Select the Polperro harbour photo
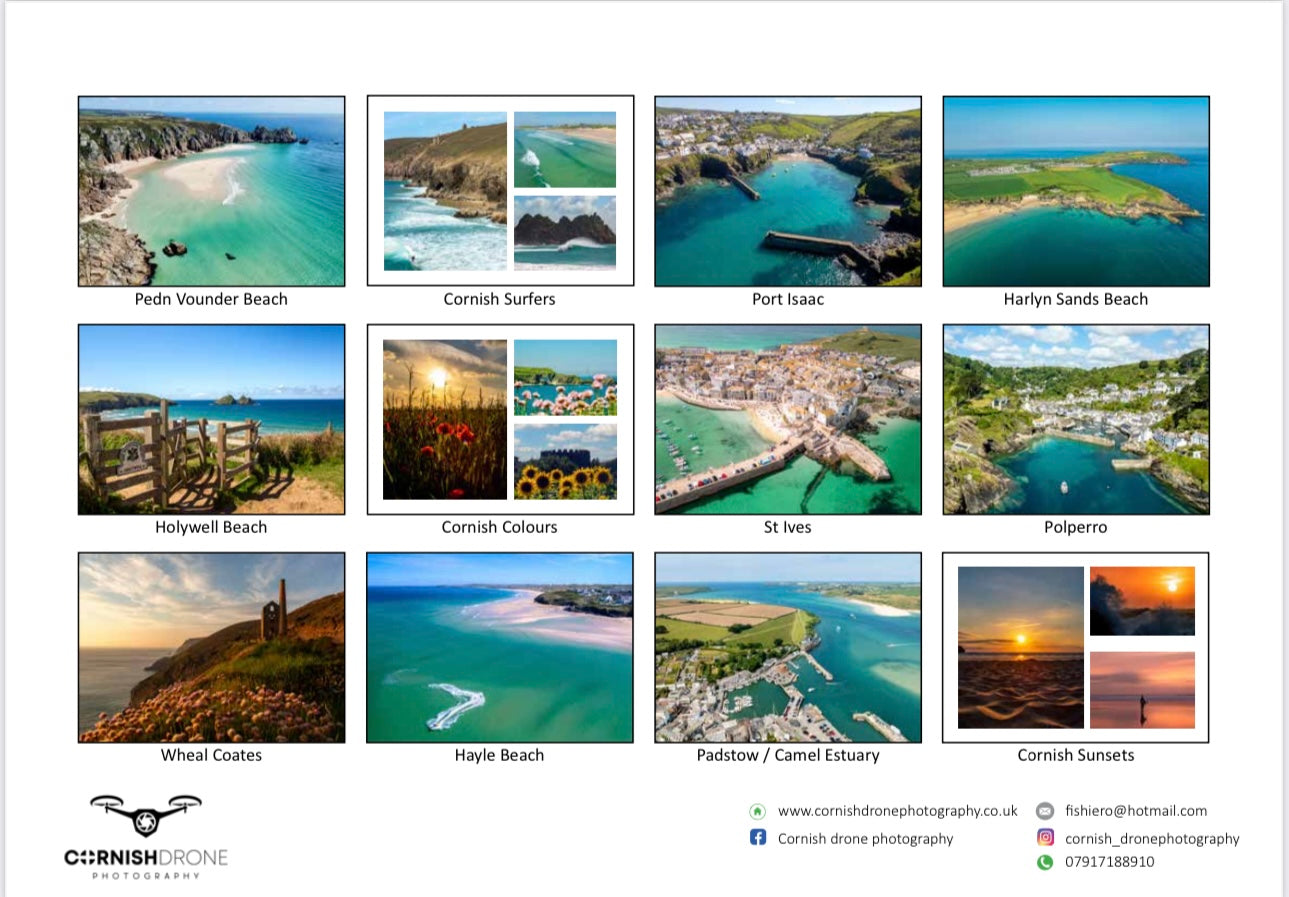The width and height of the screenshot is (1289, 897). pyautogui.click(x=1076, y=419)
